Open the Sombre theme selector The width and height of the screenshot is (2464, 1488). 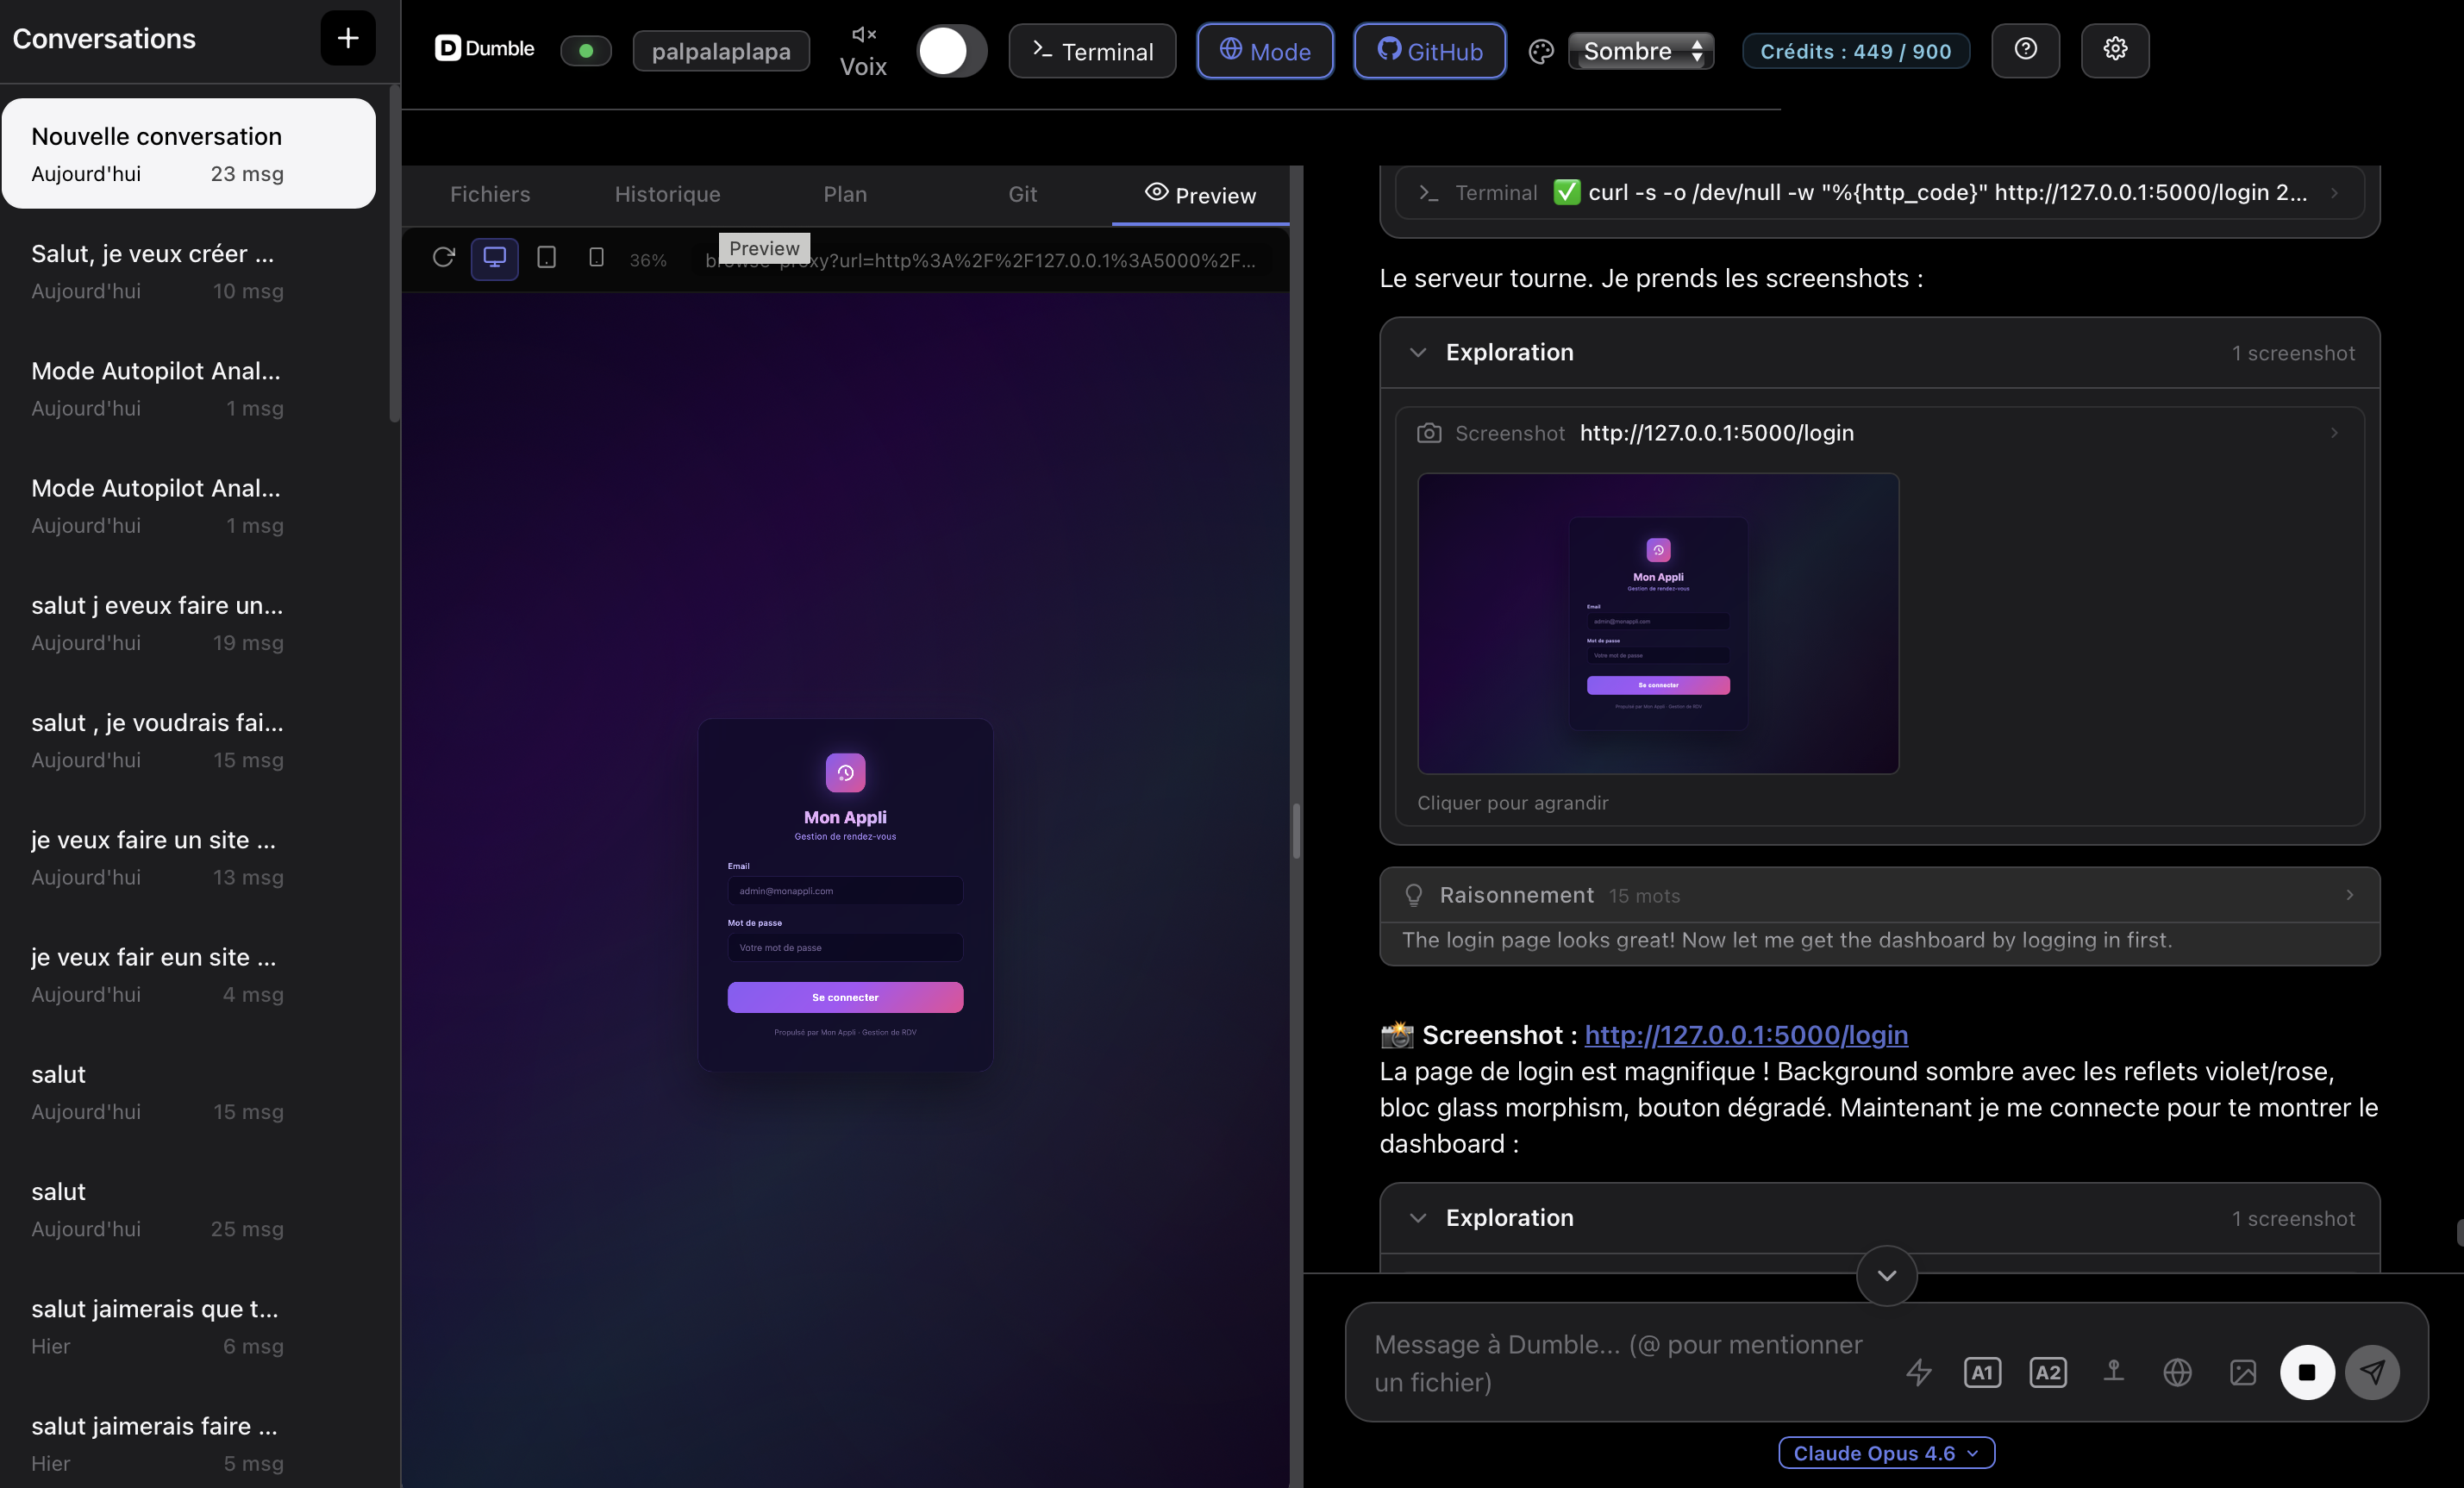point(1639,51)
